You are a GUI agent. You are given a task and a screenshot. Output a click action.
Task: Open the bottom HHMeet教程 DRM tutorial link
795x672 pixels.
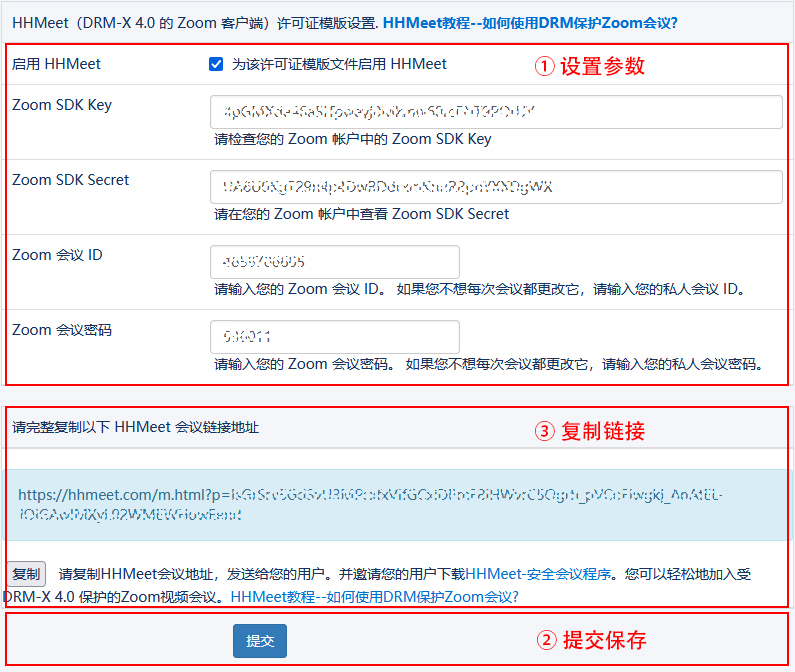(x=375, y=597)
